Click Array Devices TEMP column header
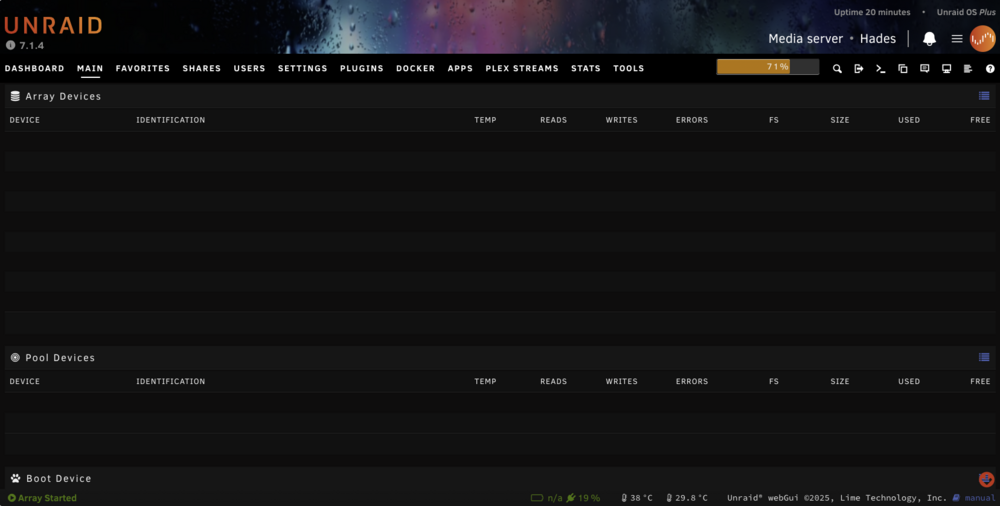Viewport: 1000px width, 506px height. point(485,120)
